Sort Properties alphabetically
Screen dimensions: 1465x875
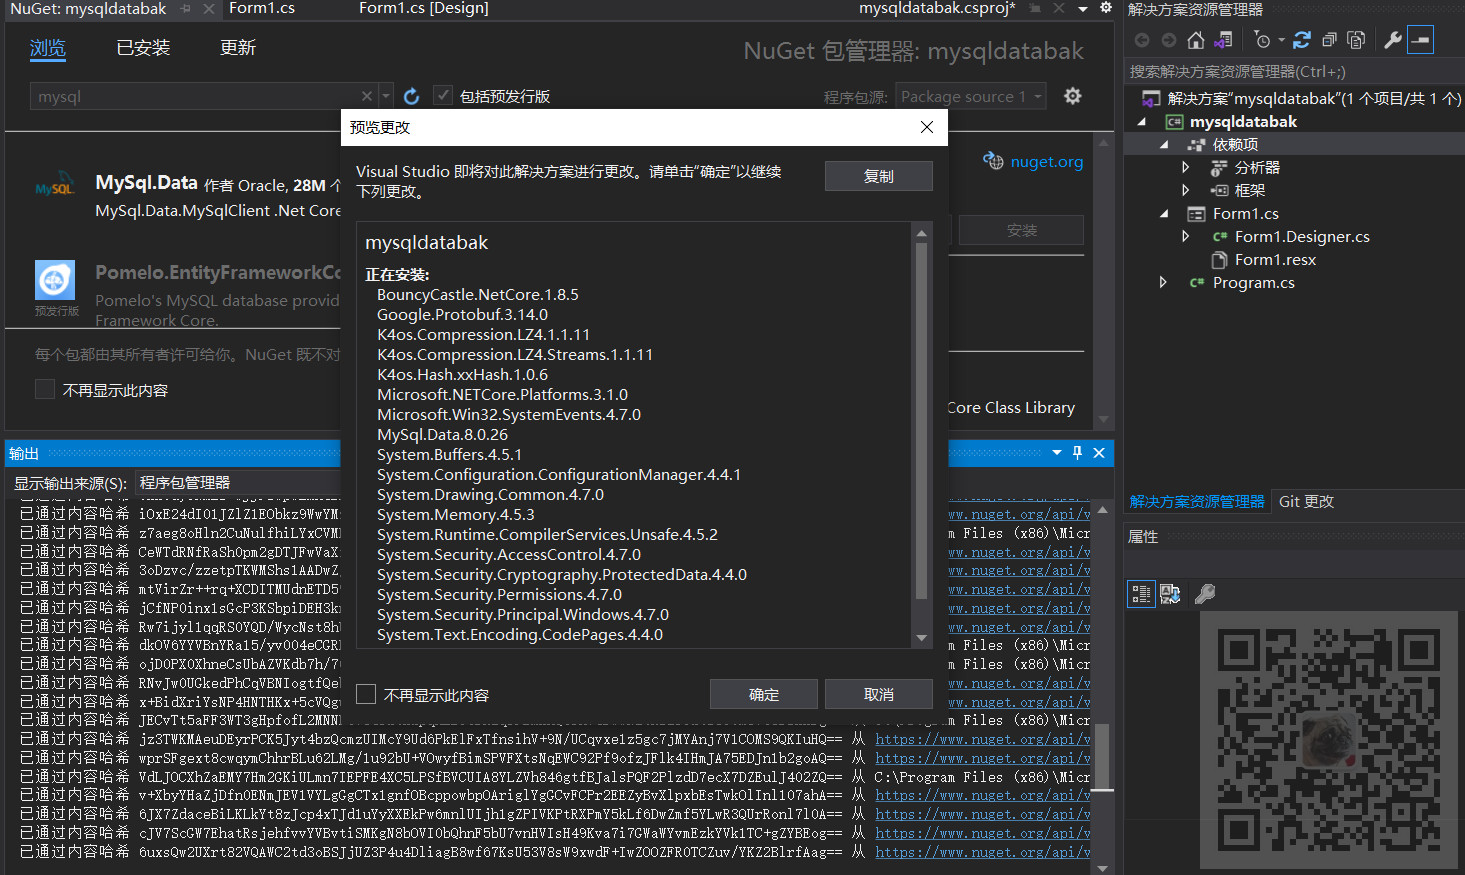[1170, 594]
